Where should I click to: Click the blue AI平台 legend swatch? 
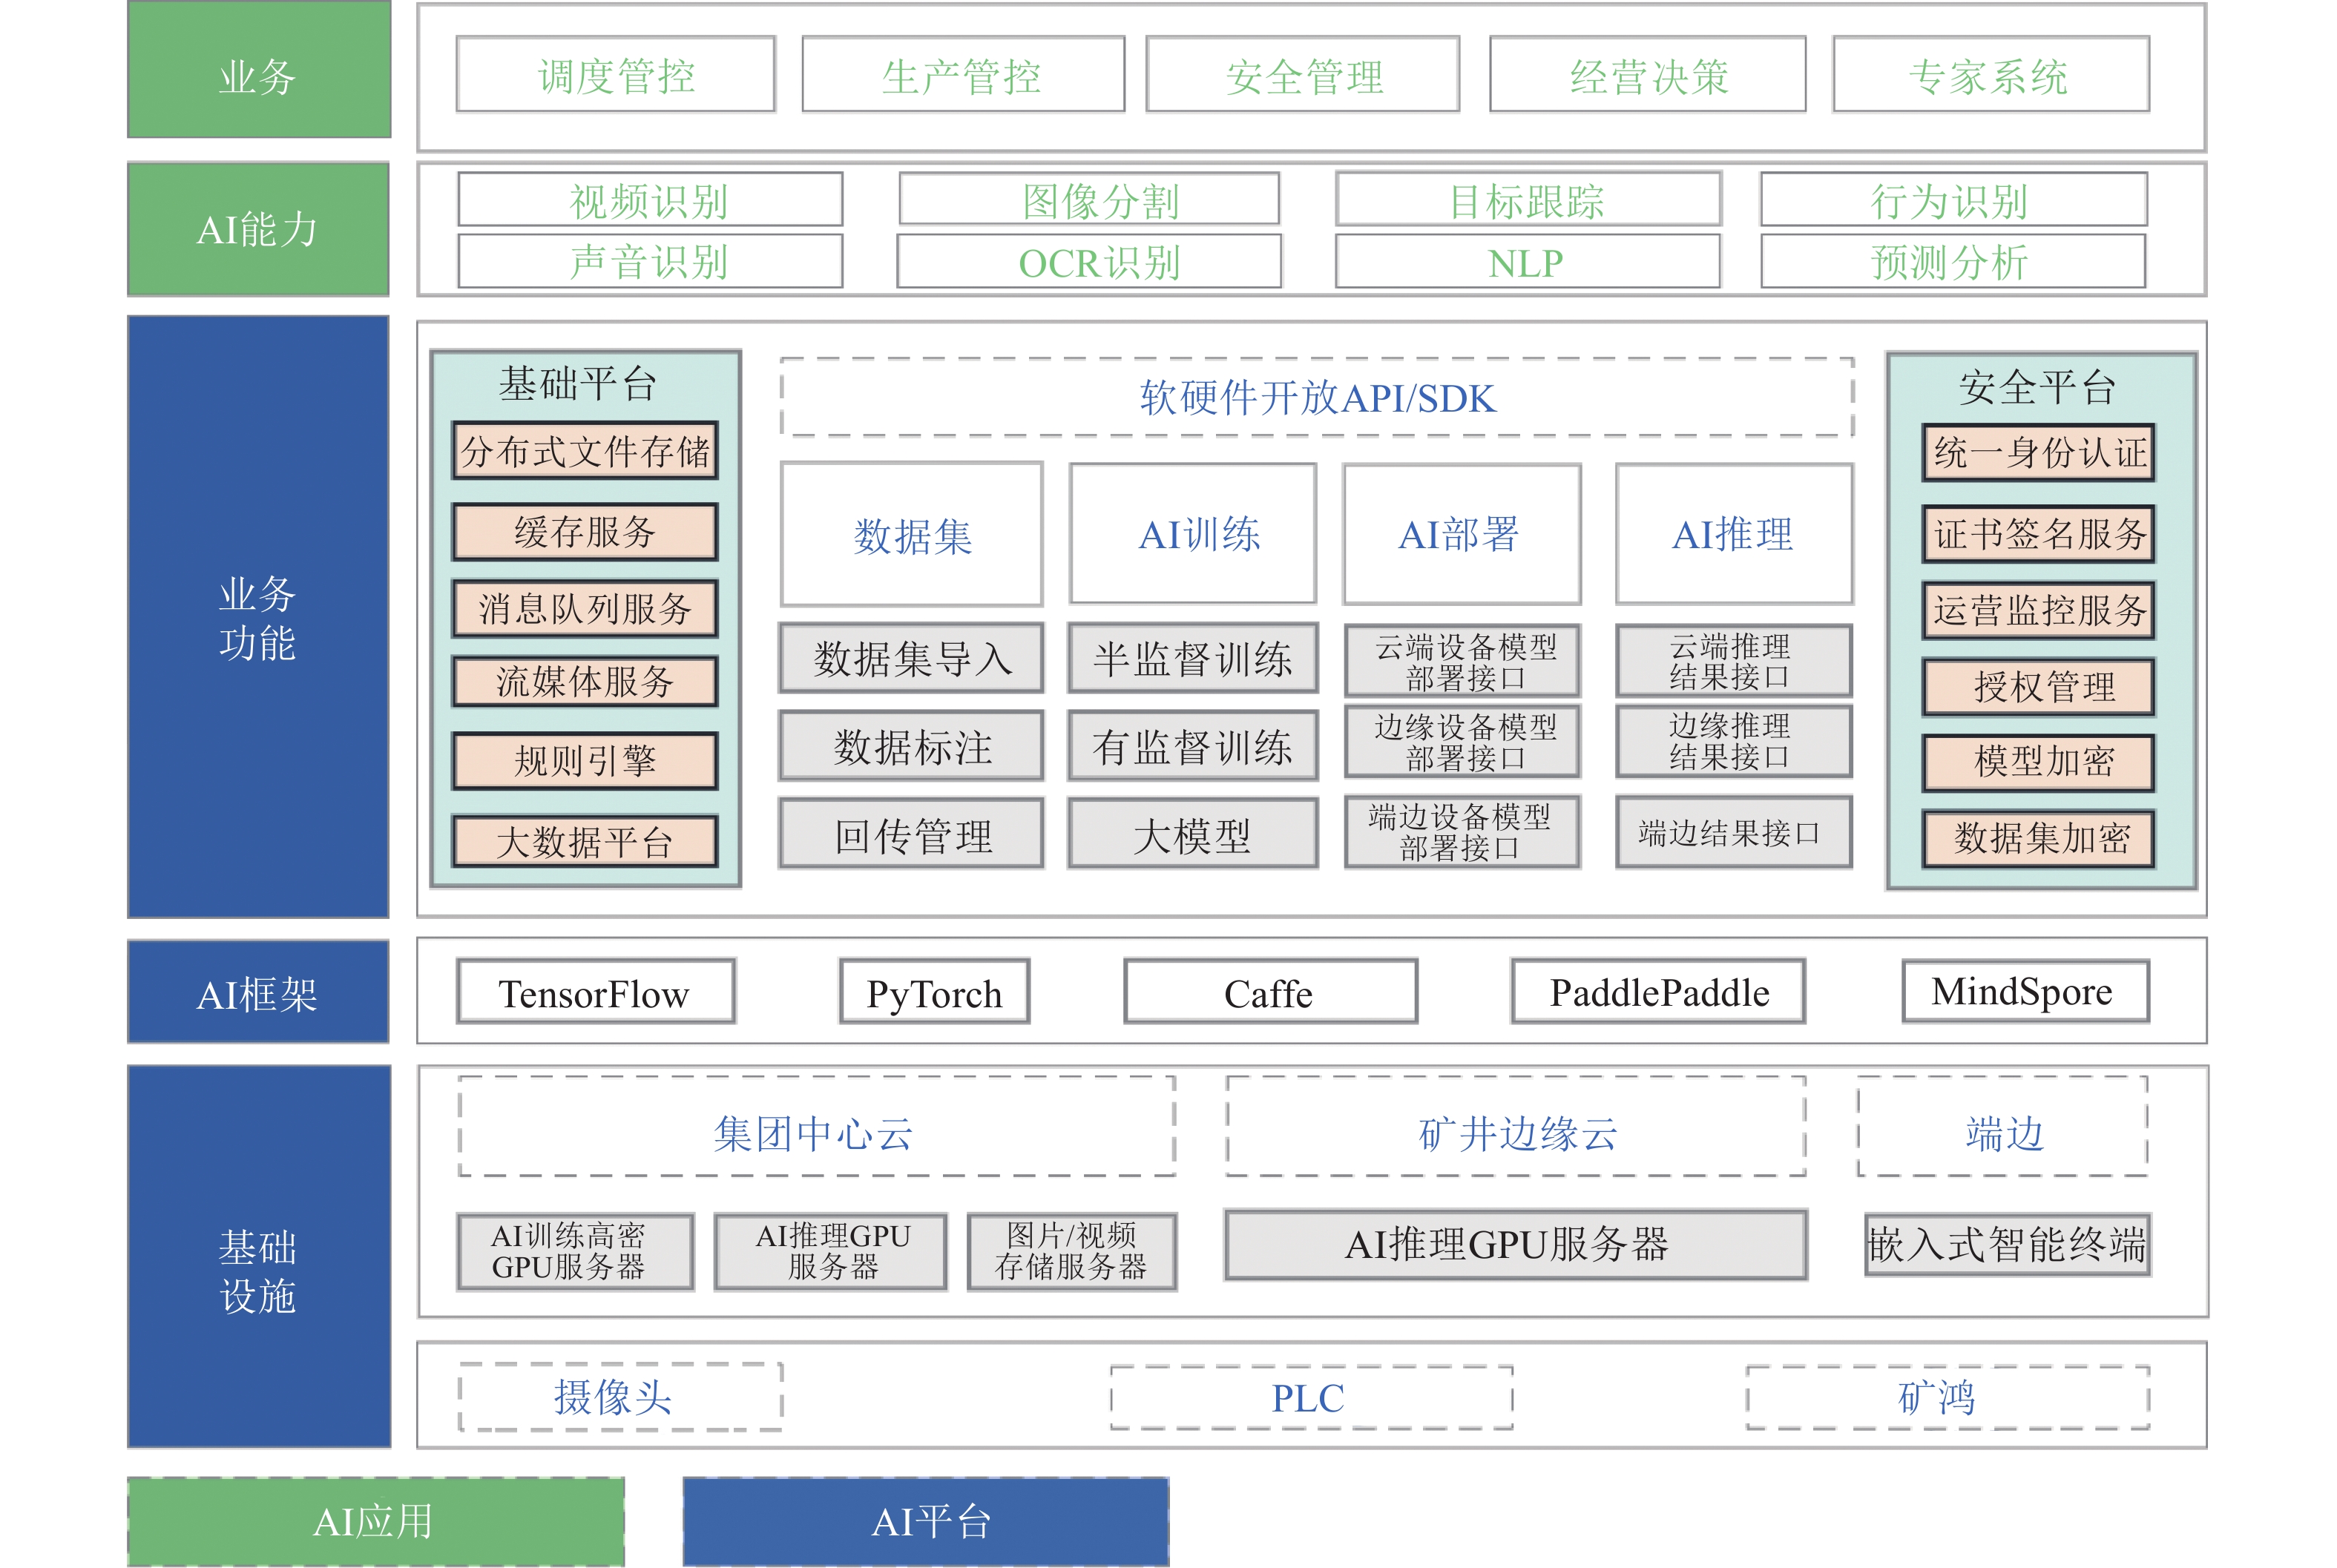click(925, 1521)
